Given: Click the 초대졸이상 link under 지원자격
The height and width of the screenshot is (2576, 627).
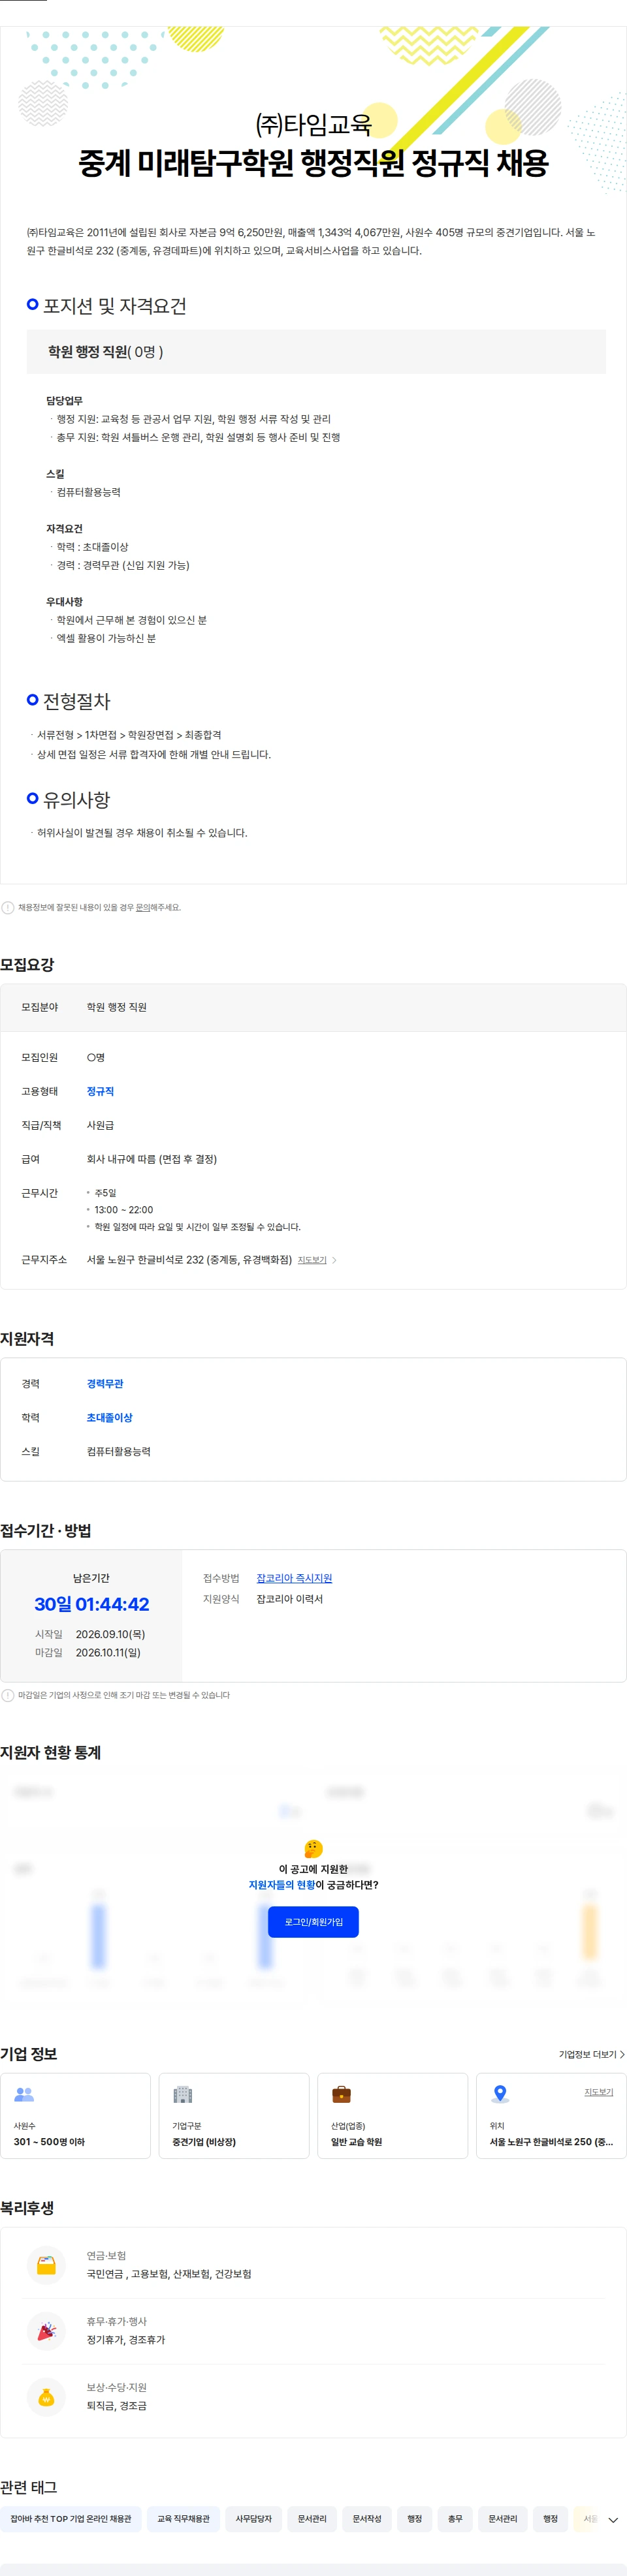Looking at the screenshot, I should pyautogui.click(x=109, y=1417).
